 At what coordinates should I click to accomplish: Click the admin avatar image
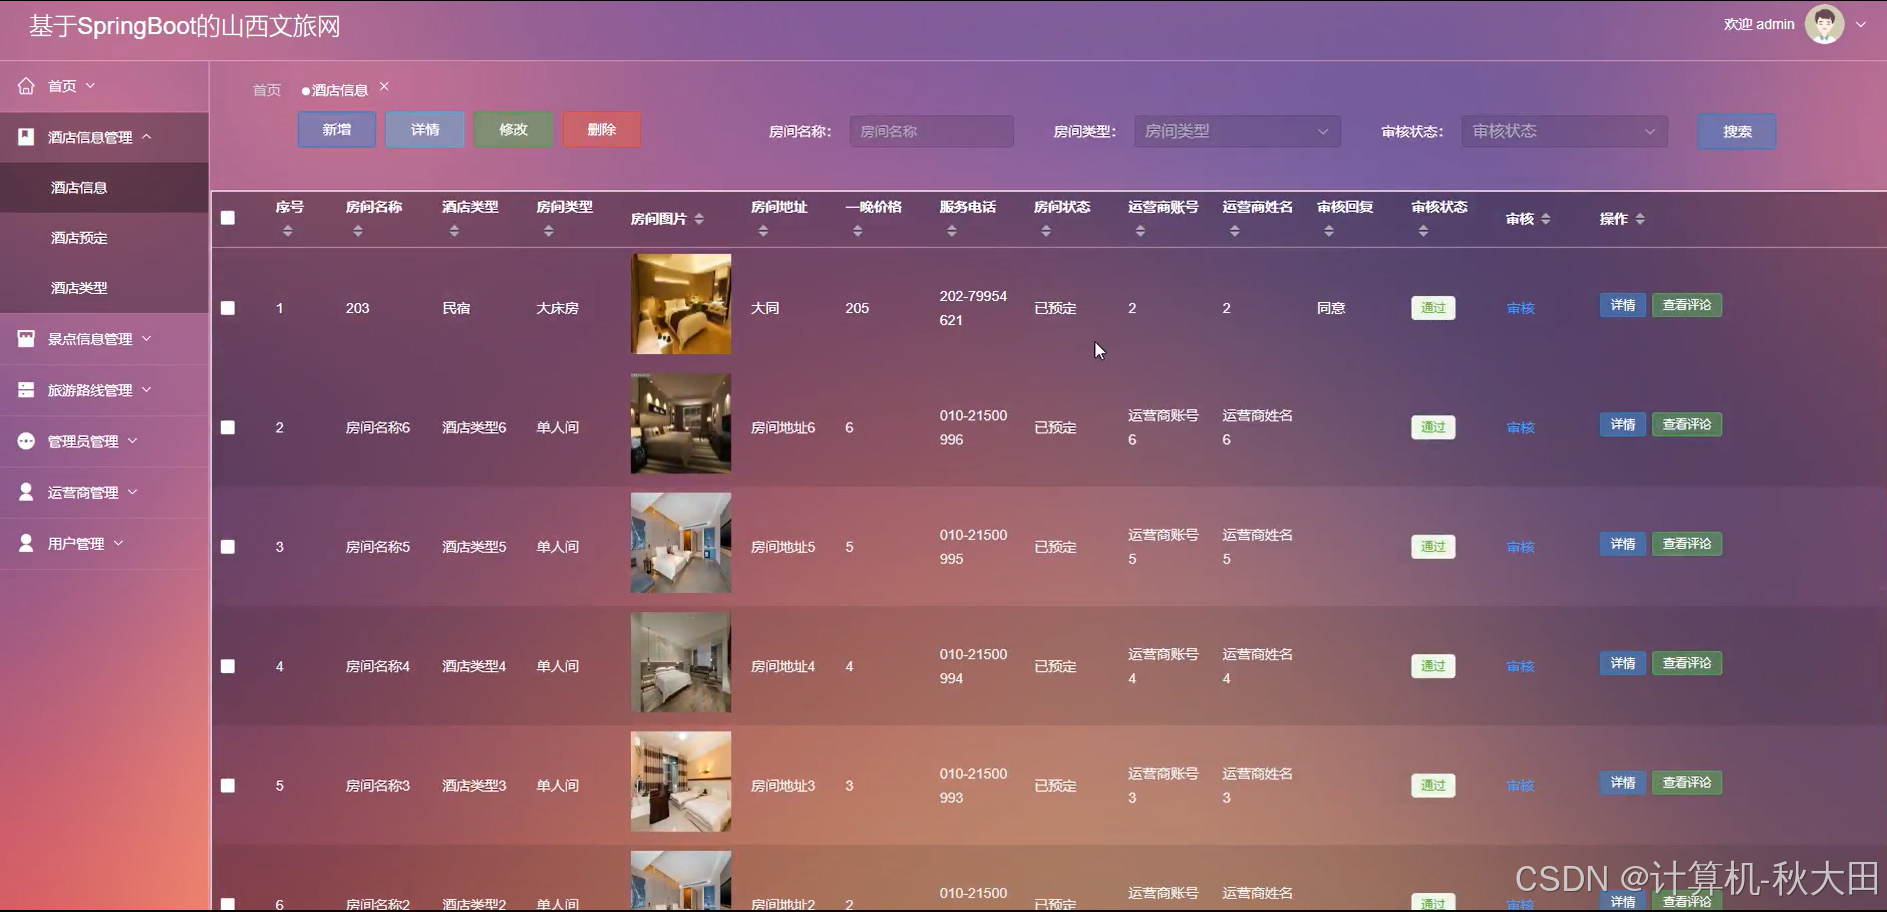click(1824, 24)
